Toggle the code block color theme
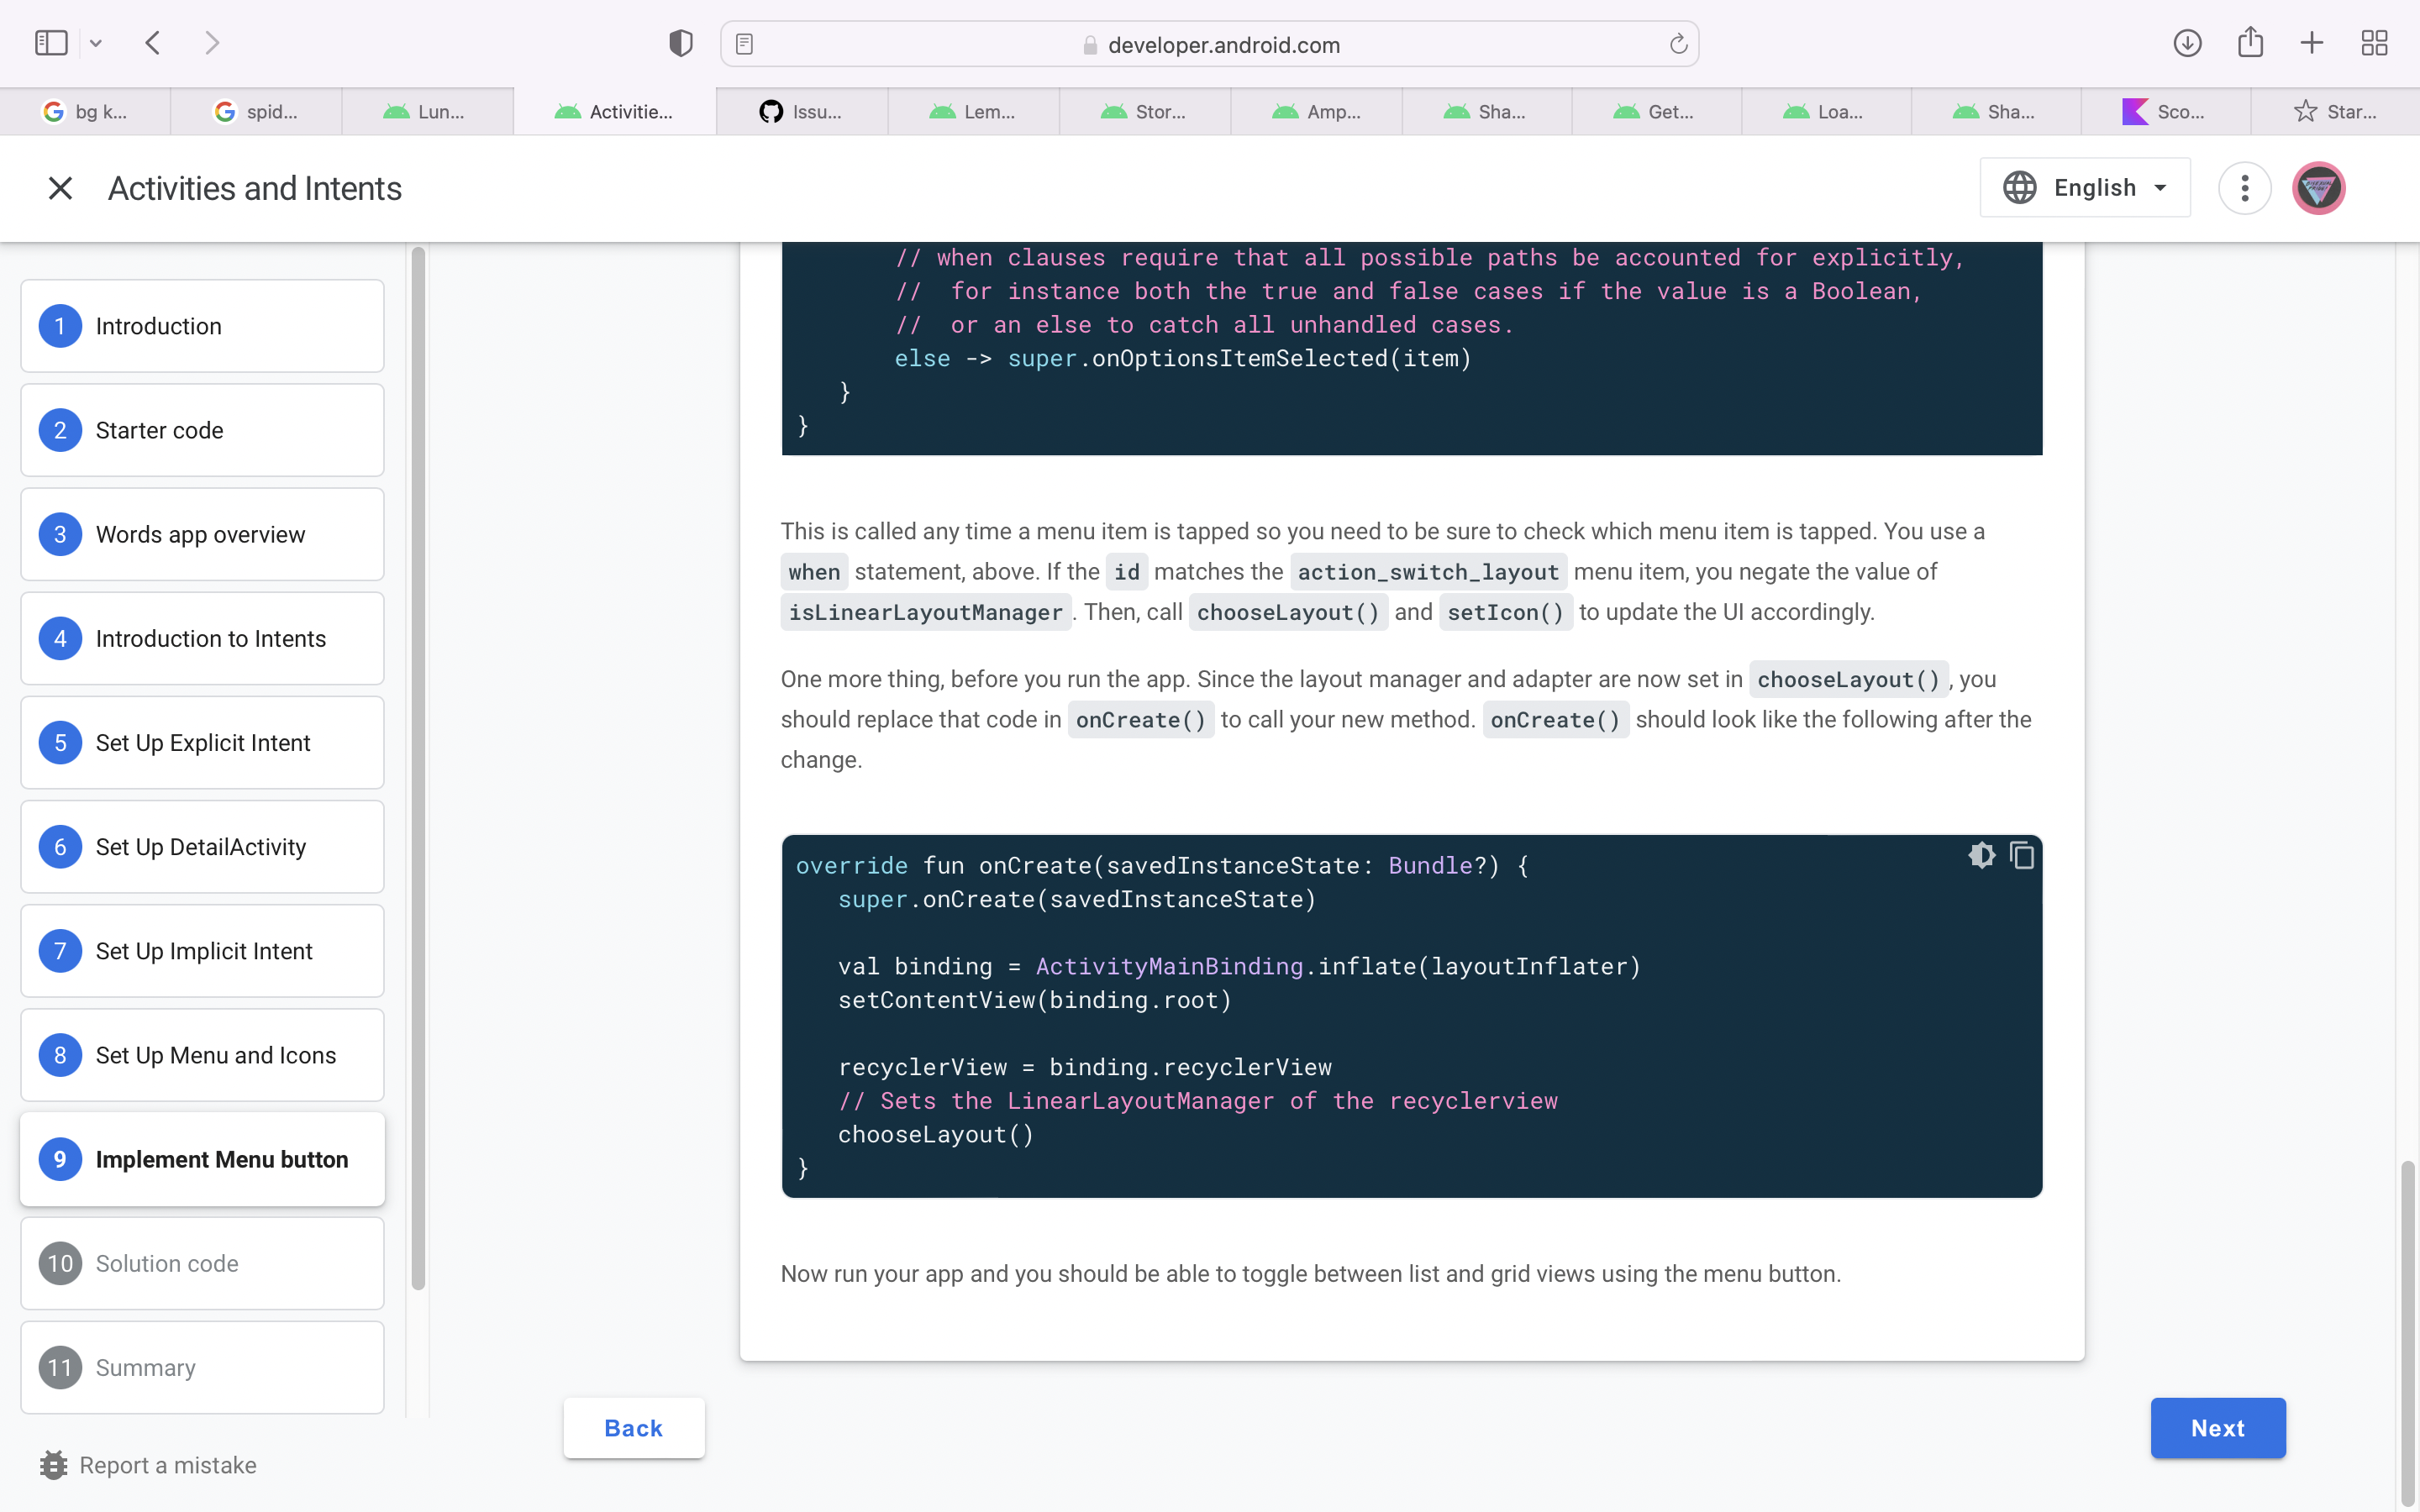This screenshot has height=1512, width=2420. click(1982, 855)
